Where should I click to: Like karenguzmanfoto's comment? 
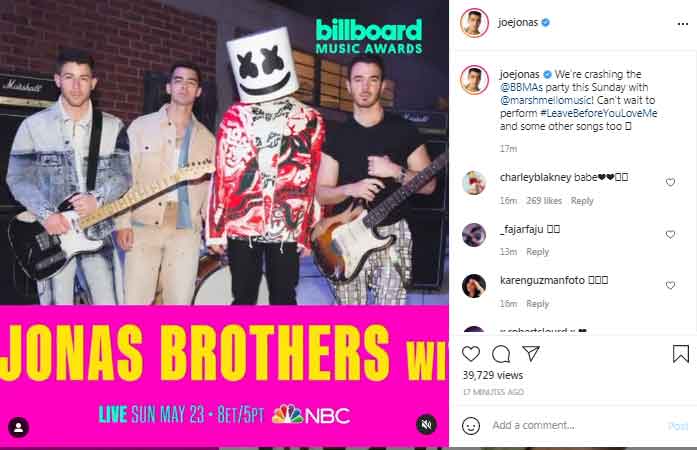[x=670, y=285]
